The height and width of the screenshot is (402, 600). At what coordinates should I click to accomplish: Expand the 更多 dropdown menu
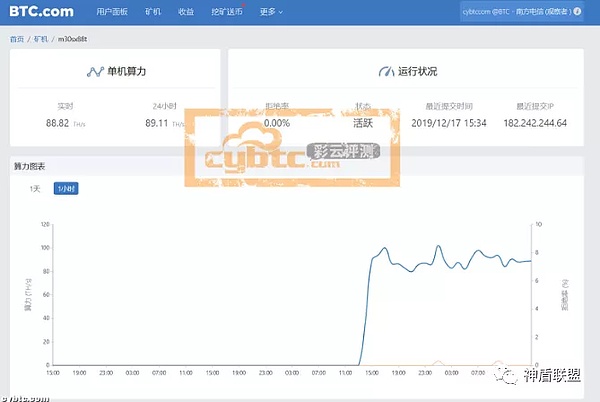point(270,13)
